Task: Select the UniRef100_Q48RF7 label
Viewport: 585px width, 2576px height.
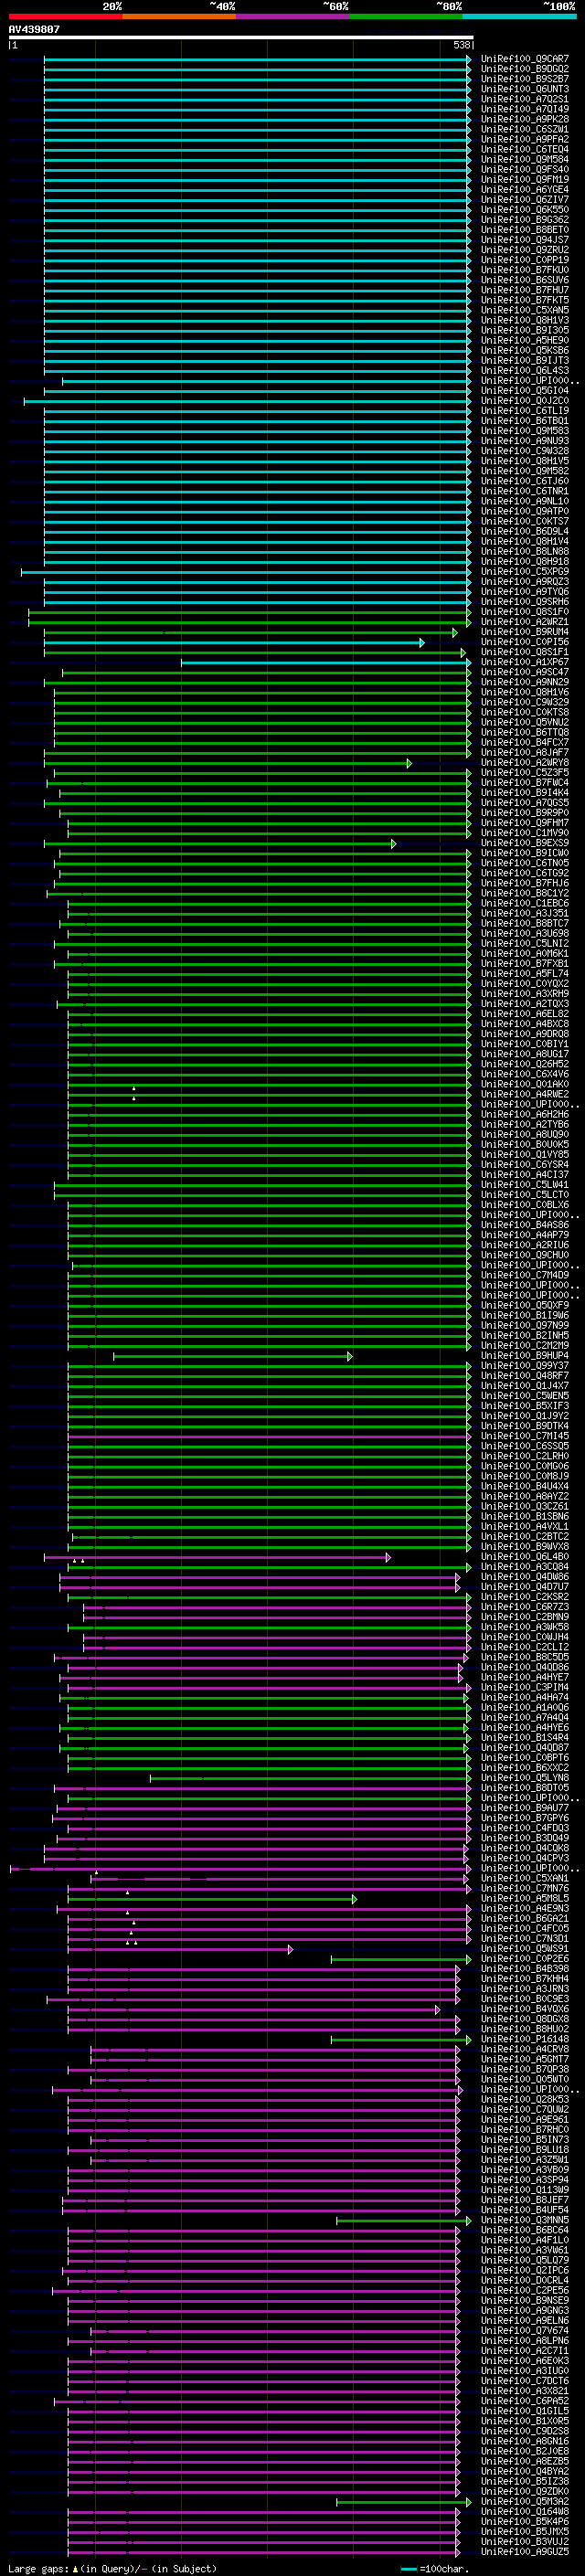Action: [x=525, y=1376]
